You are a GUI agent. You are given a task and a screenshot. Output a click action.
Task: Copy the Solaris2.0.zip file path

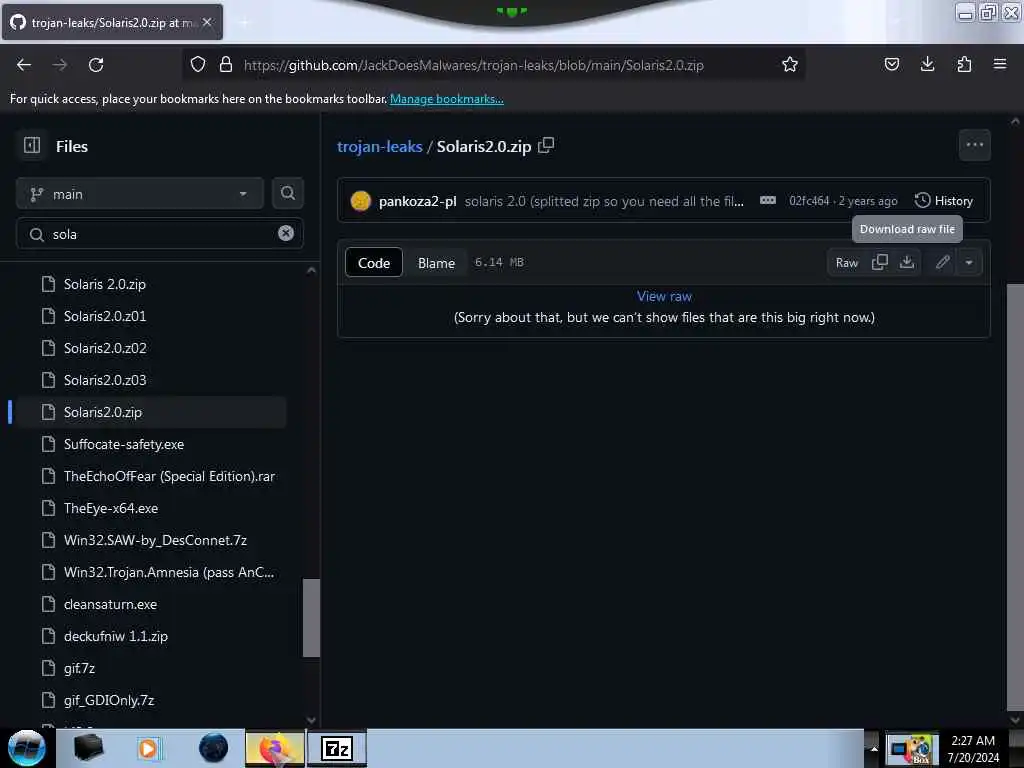click(546, 145)
